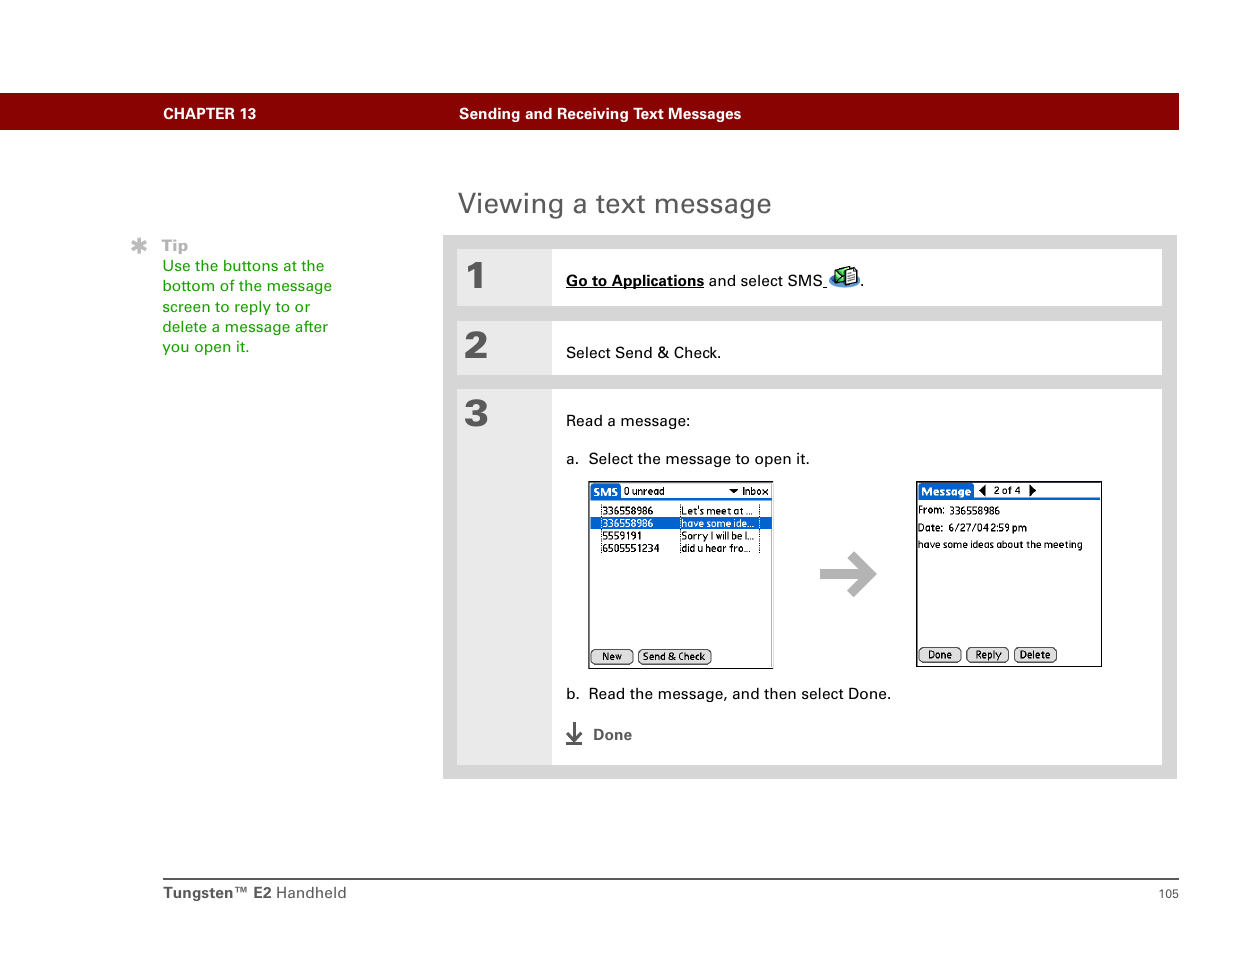Viewport: 1235px width, 954px height.
Task: Open the Inbox dropdown in SMS list
Action: point(749,491)
